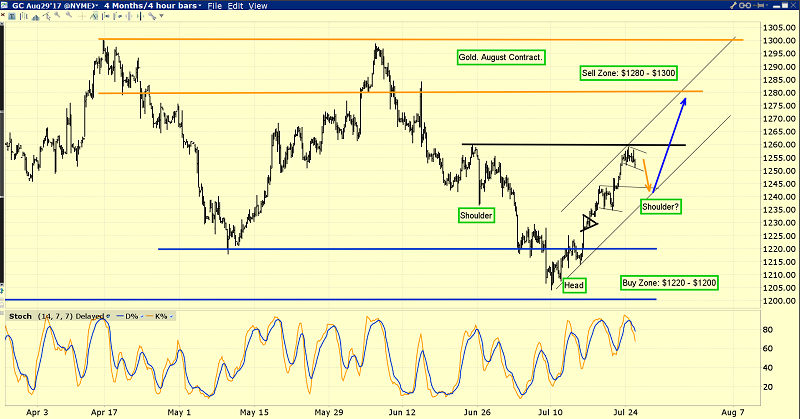Click the 'Head' annotation box

[573, 285]
